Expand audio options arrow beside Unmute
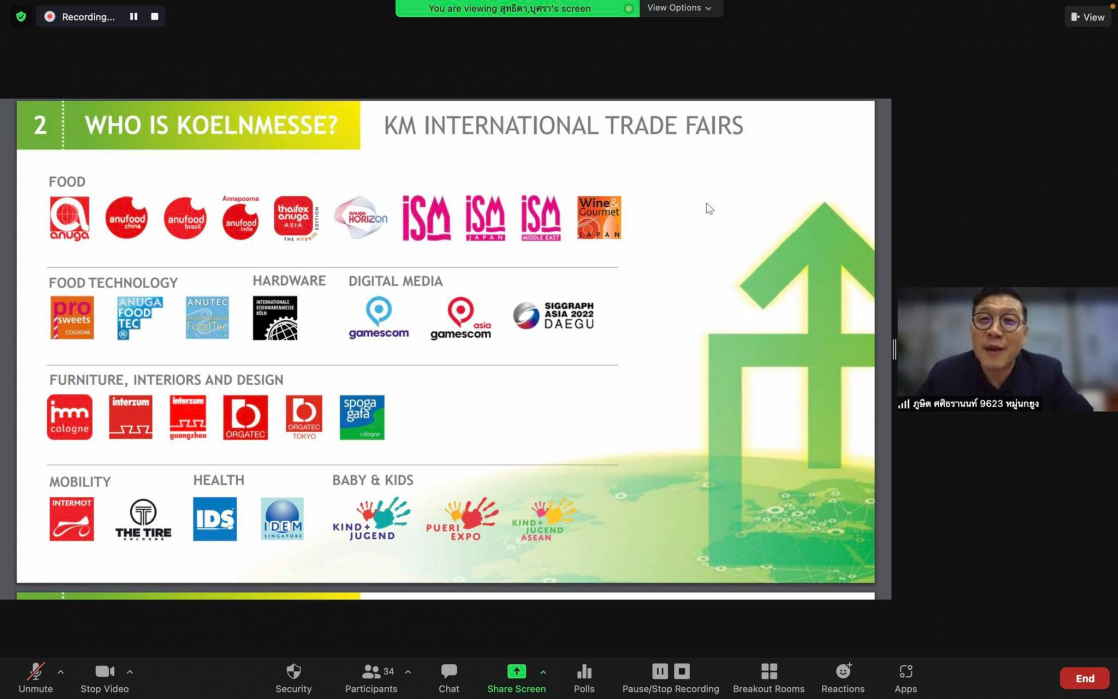The height and width of the screenshot is (699, 1118). click(x=60, y=672)
